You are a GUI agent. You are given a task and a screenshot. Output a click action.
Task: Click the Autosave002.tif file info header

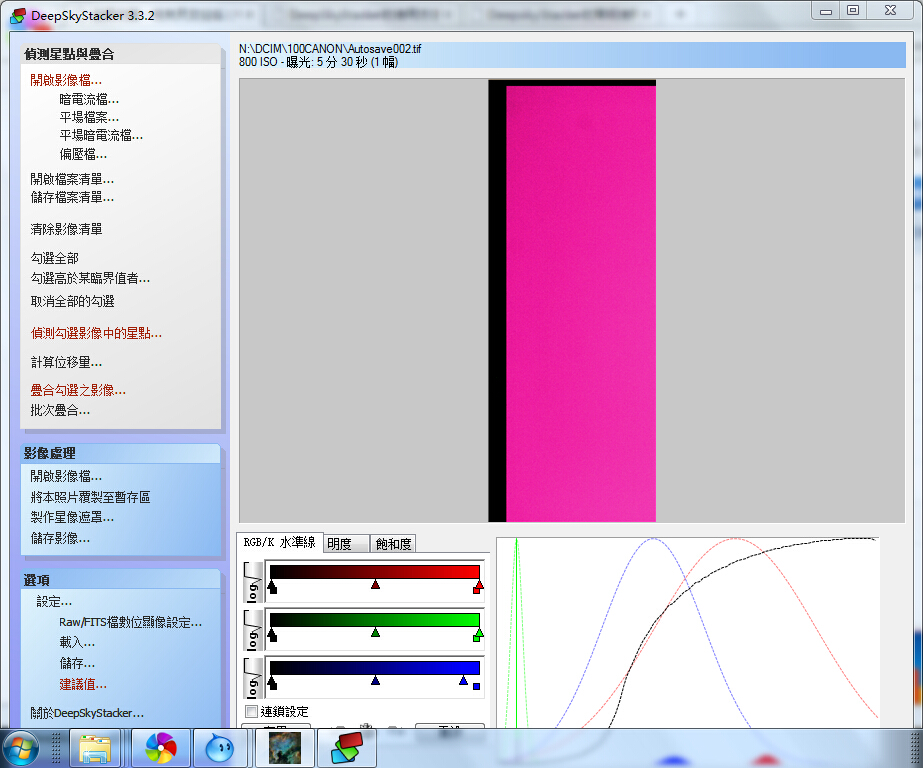pos(572,55)
